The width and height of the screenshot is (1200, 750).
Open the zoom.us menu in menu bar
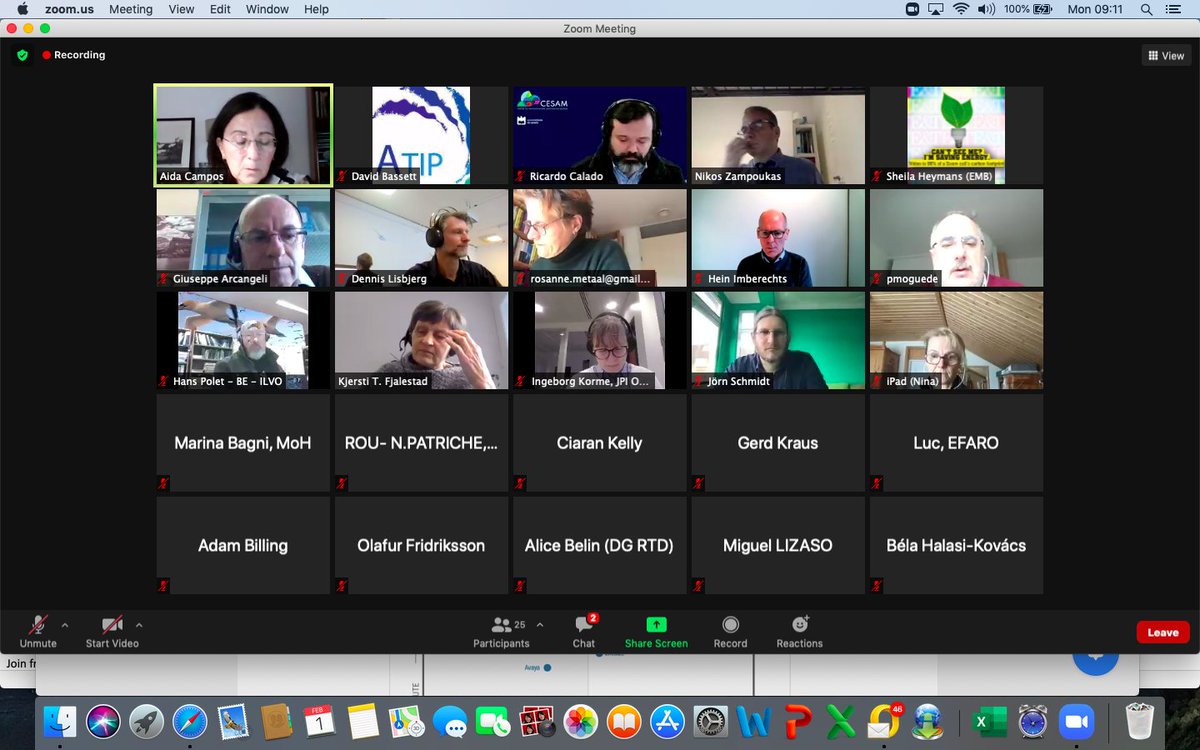[69, 9]
